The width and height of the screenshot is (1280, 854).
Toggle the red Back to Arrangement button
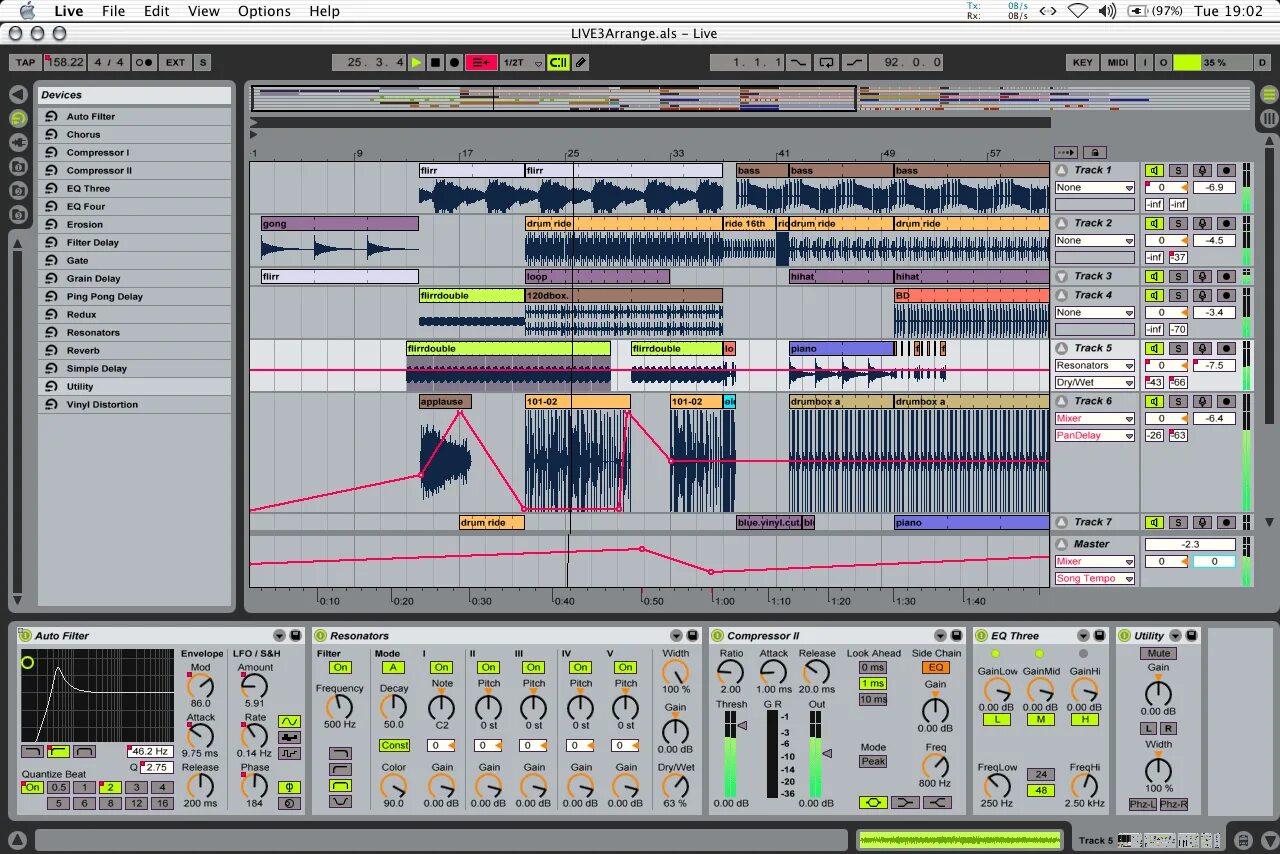(x=481, y=62)
